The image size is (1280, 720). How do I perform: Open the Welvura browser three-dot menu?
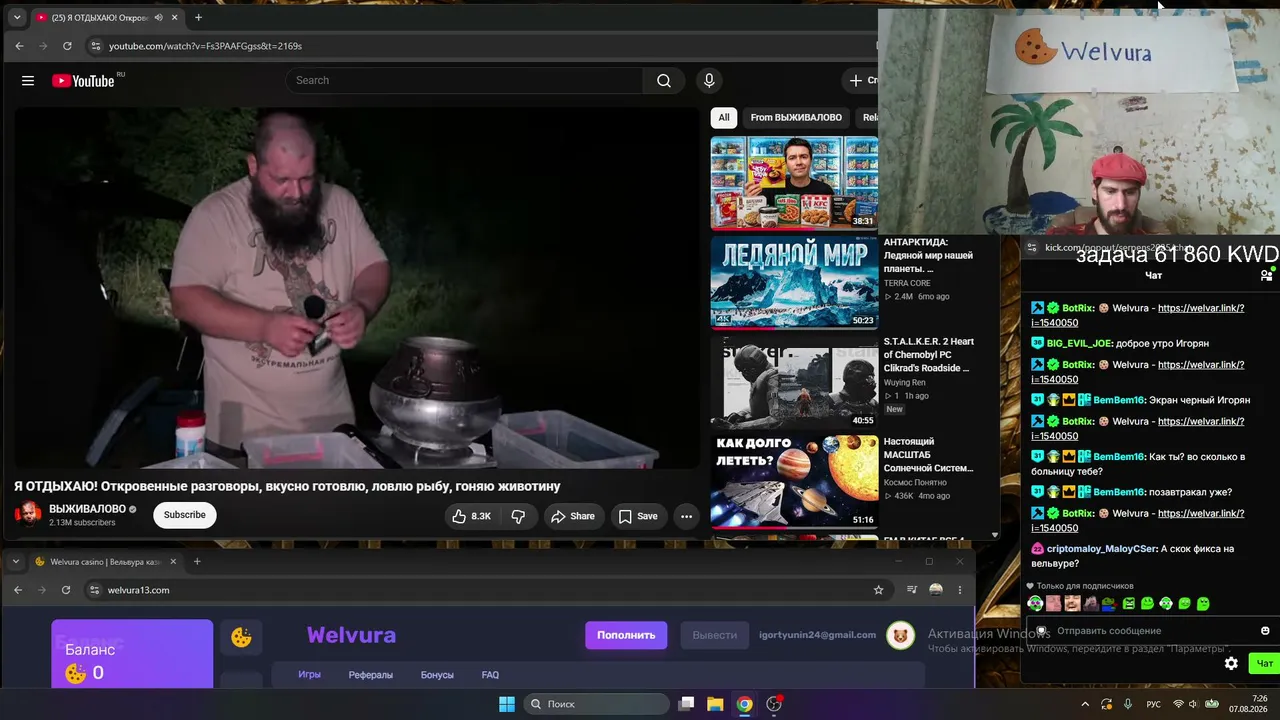click(960, 590)
